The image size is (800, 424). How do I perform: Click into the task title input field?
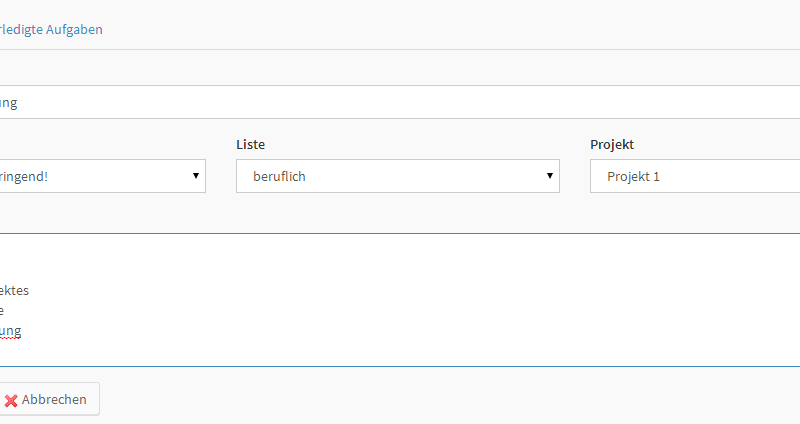400,102
